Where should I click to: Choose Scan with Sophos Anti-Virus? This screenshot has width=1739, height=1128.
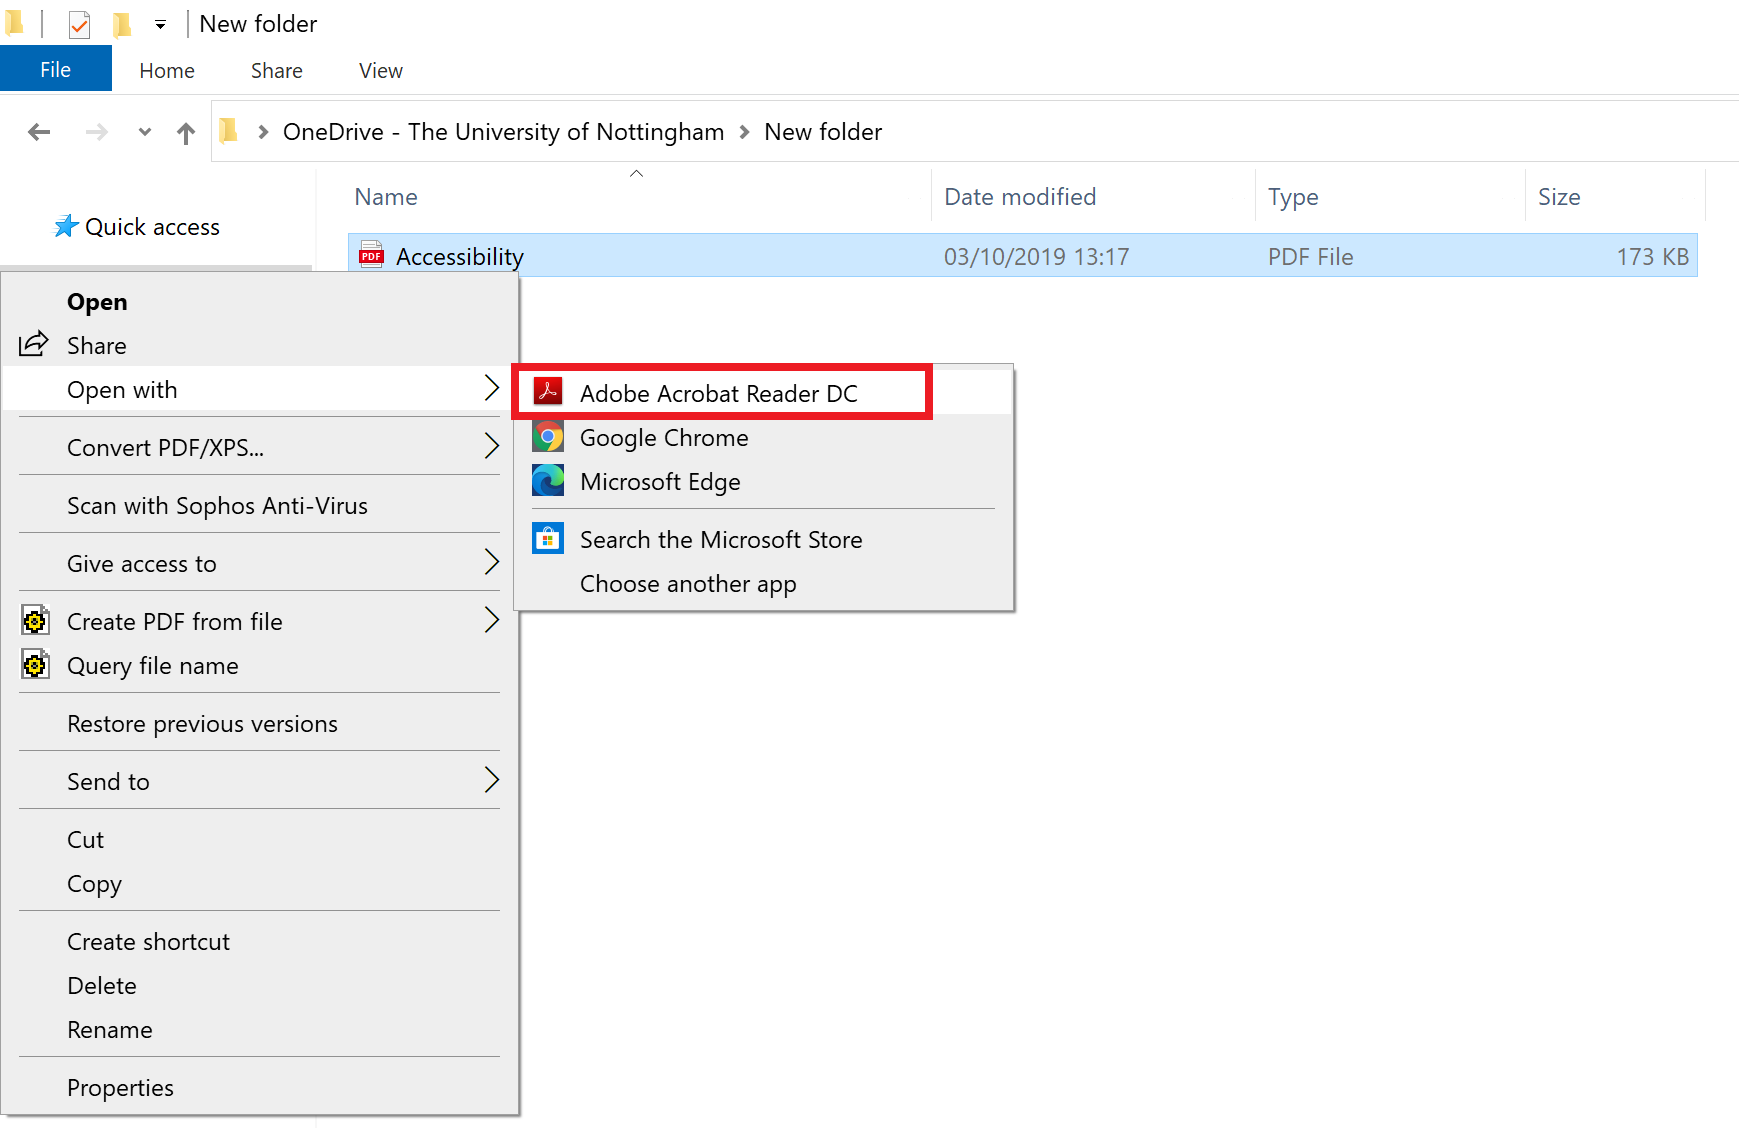click(x=260, y=506)
